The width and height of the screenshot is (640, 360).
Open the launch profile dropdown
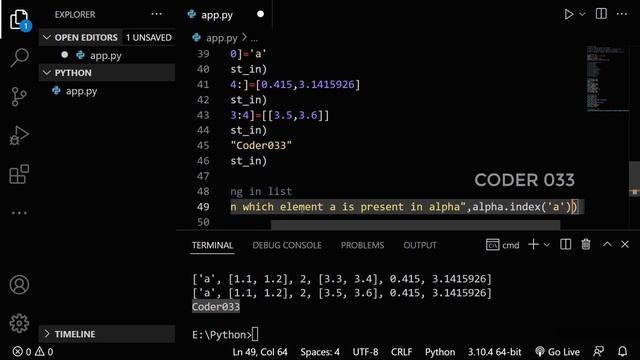coord(547,245)
